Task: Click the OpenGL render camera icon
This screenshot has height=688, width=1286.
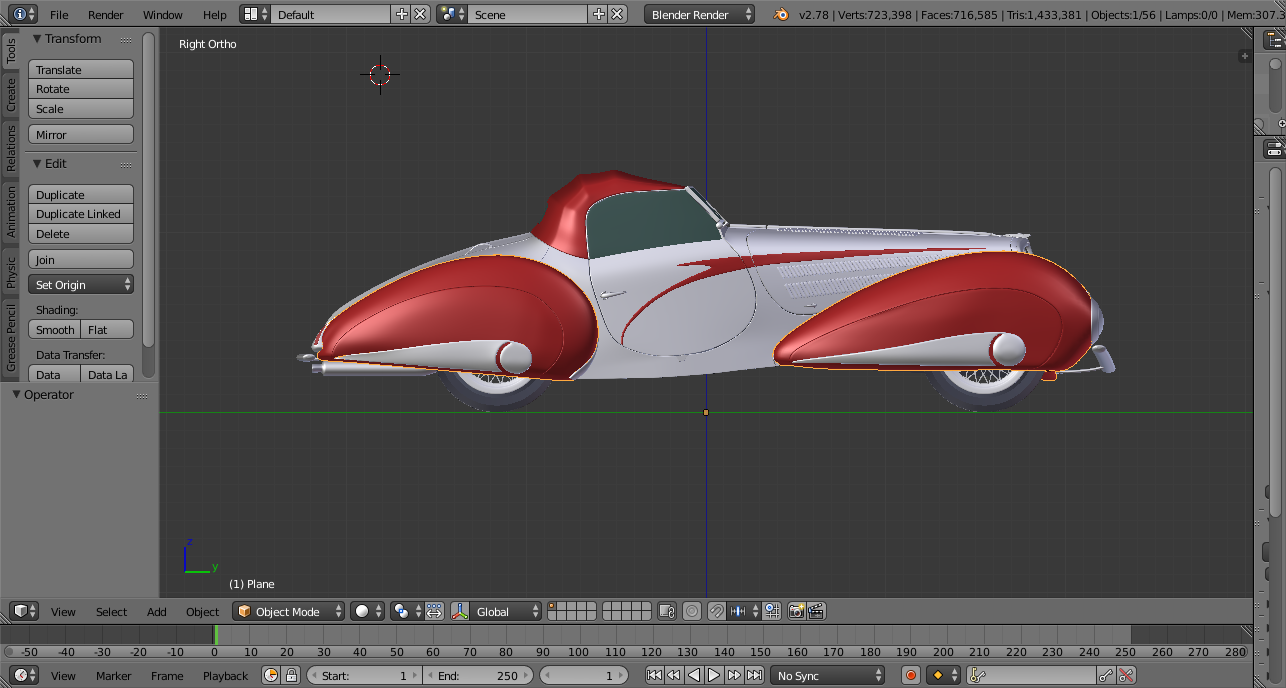Action: pyautogui.click(x=795, y=611)
